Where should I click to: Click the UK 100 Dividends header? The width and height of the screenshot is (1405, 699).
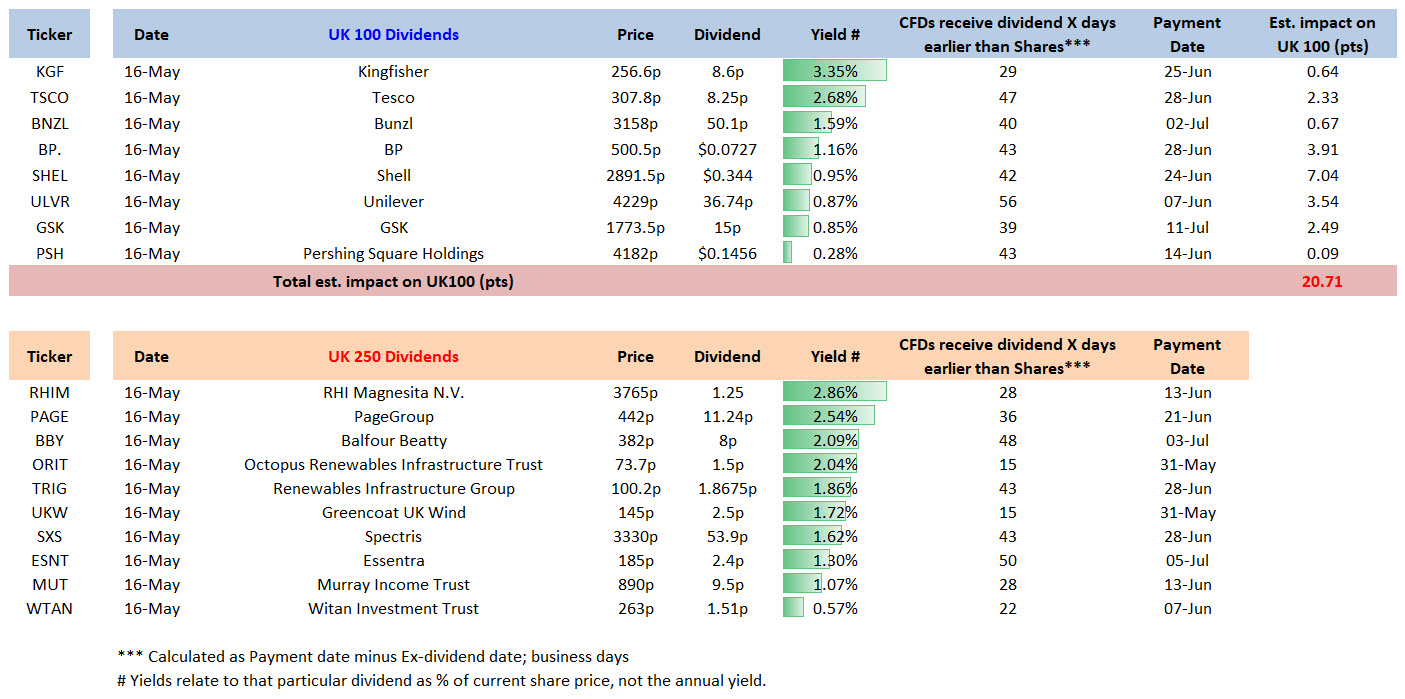click(x=393, y=35)
